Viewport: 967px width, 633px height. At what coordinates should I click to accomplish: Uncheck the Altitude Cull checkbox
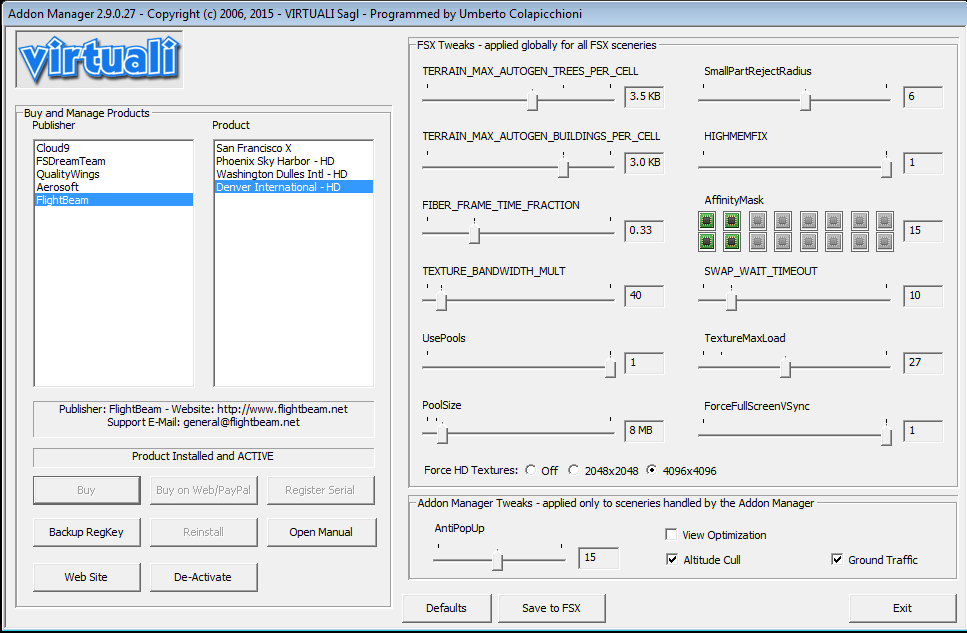672,560
